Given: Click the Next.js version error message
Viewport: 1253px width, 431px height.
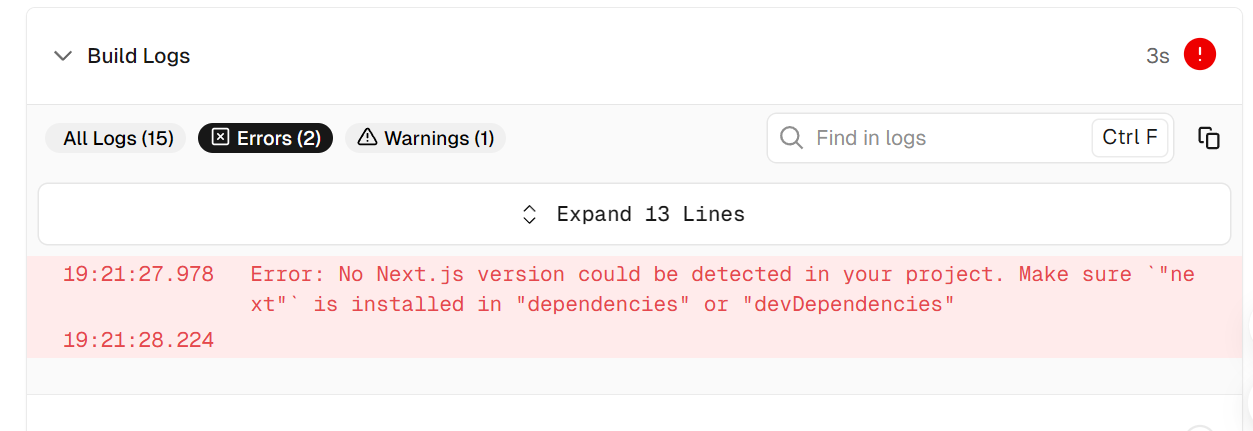Looking at the screenshot, I should 723,289.
